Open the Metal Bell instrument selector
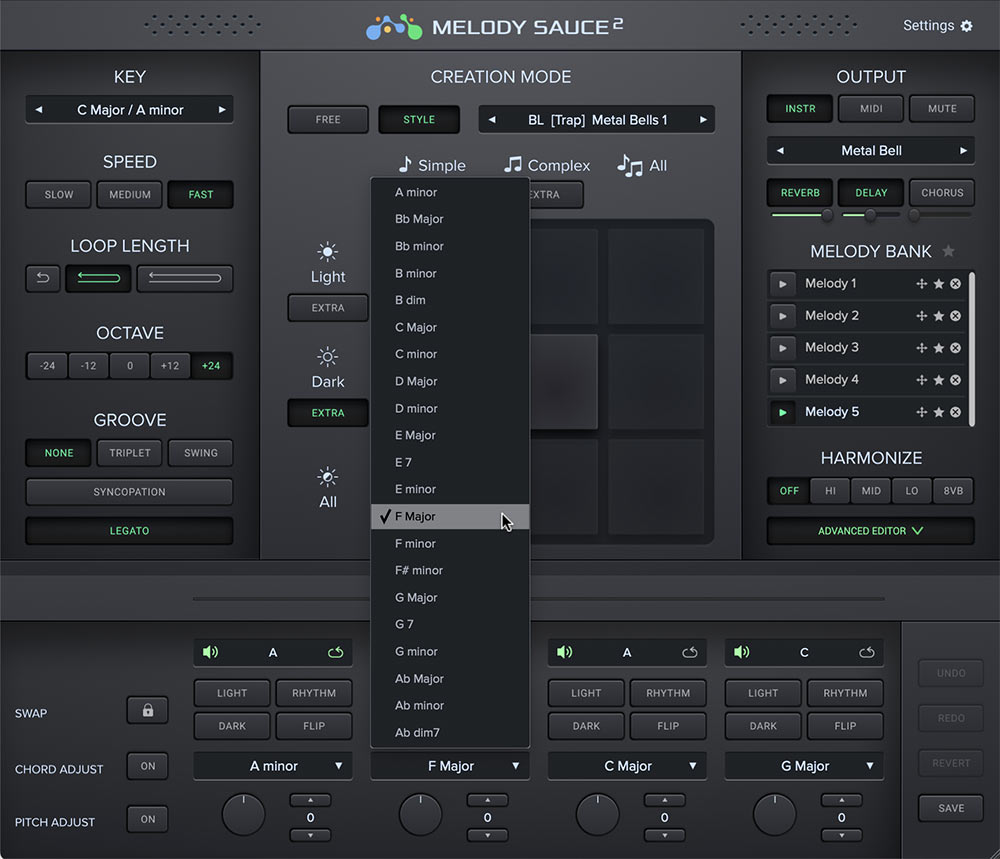This screenshot has width=1000, height=859. [869, 150]
